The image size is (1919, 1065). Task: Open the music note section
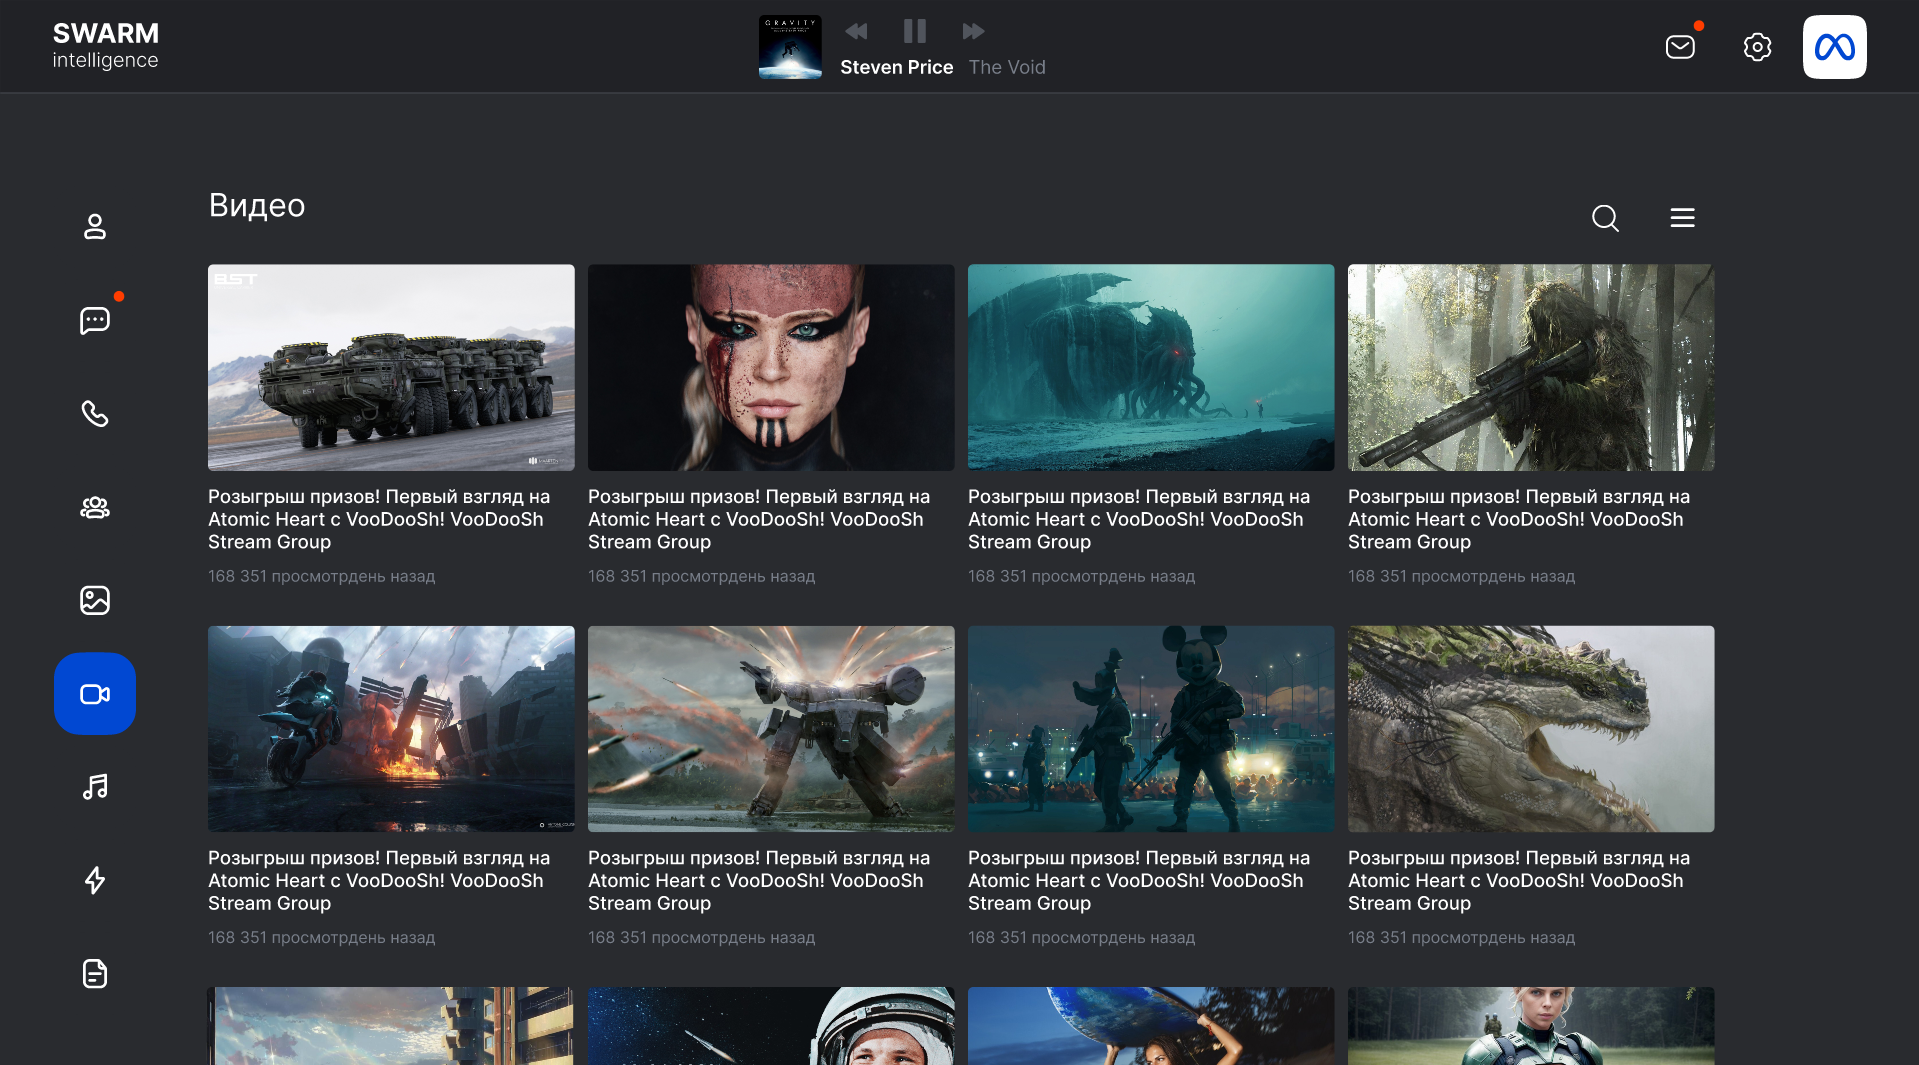[x=95, y=787]
